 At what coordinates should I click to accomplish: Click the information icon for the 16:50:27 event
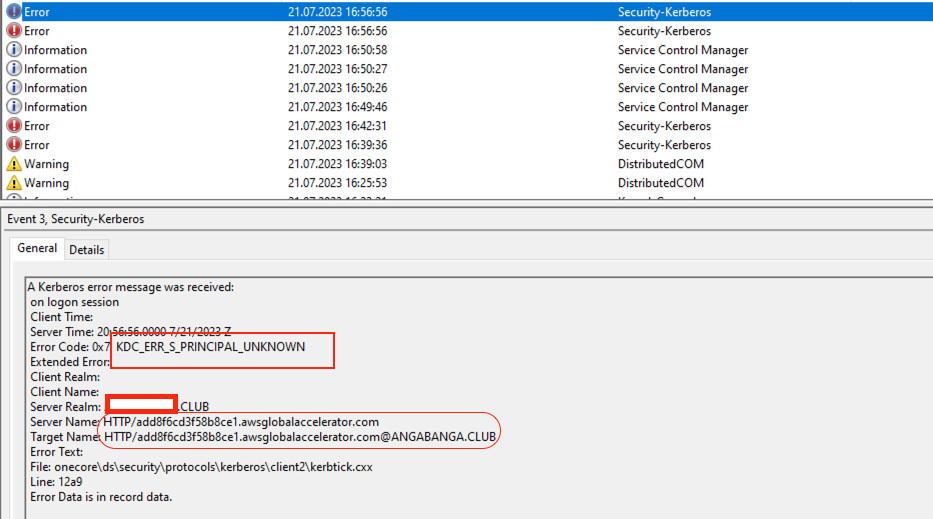point(14,69)
